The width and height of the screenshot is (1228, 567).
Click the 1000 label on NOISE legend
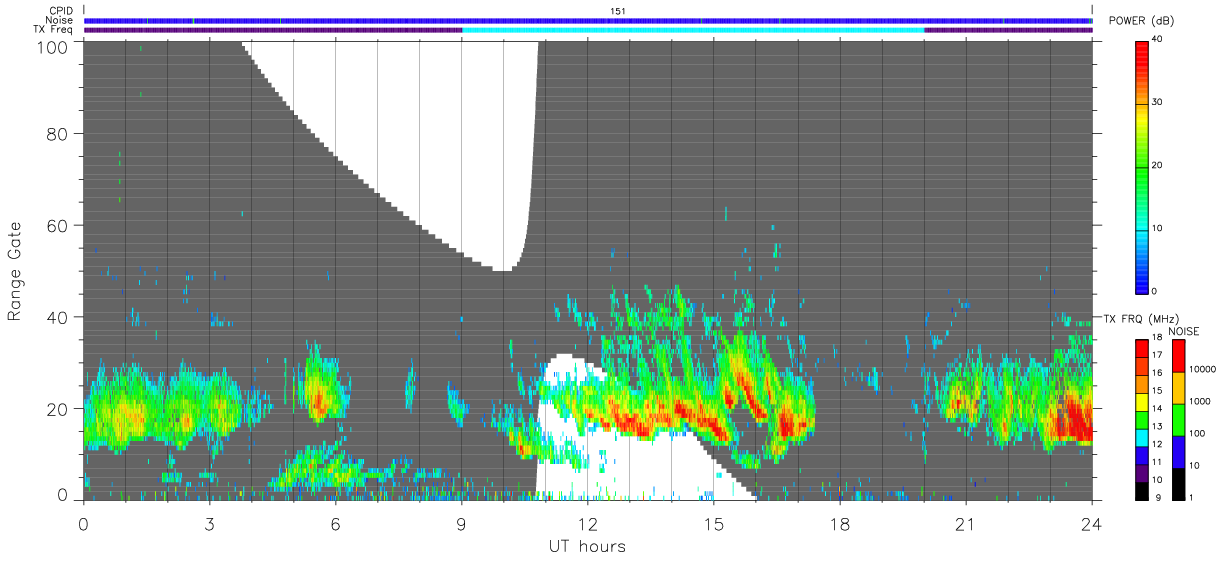coord(1201,401)
